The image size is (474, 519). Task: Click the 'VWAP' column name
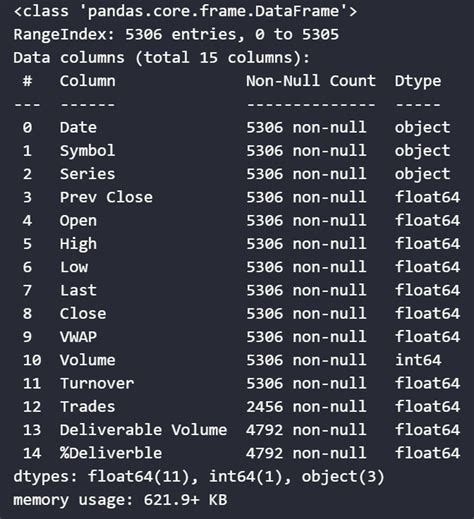pos(78,337)
